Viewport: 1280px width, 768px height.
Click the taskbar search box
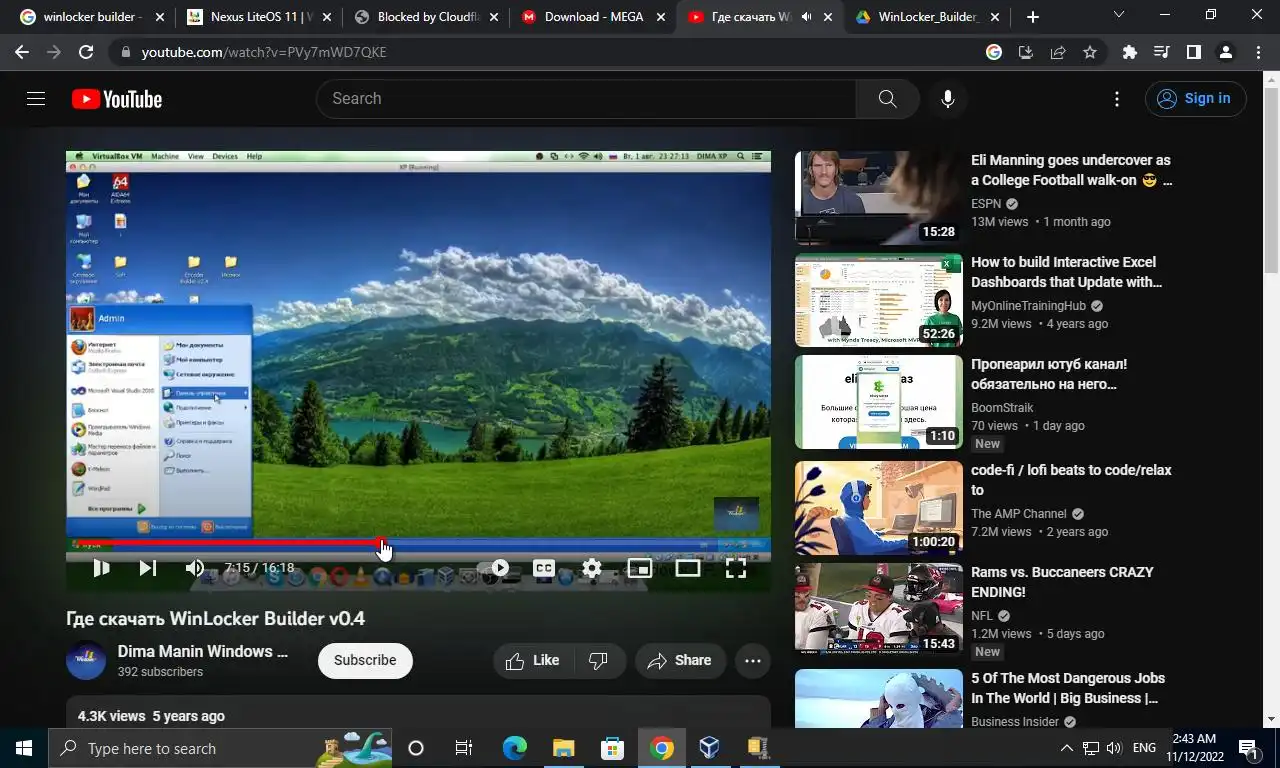220,748
